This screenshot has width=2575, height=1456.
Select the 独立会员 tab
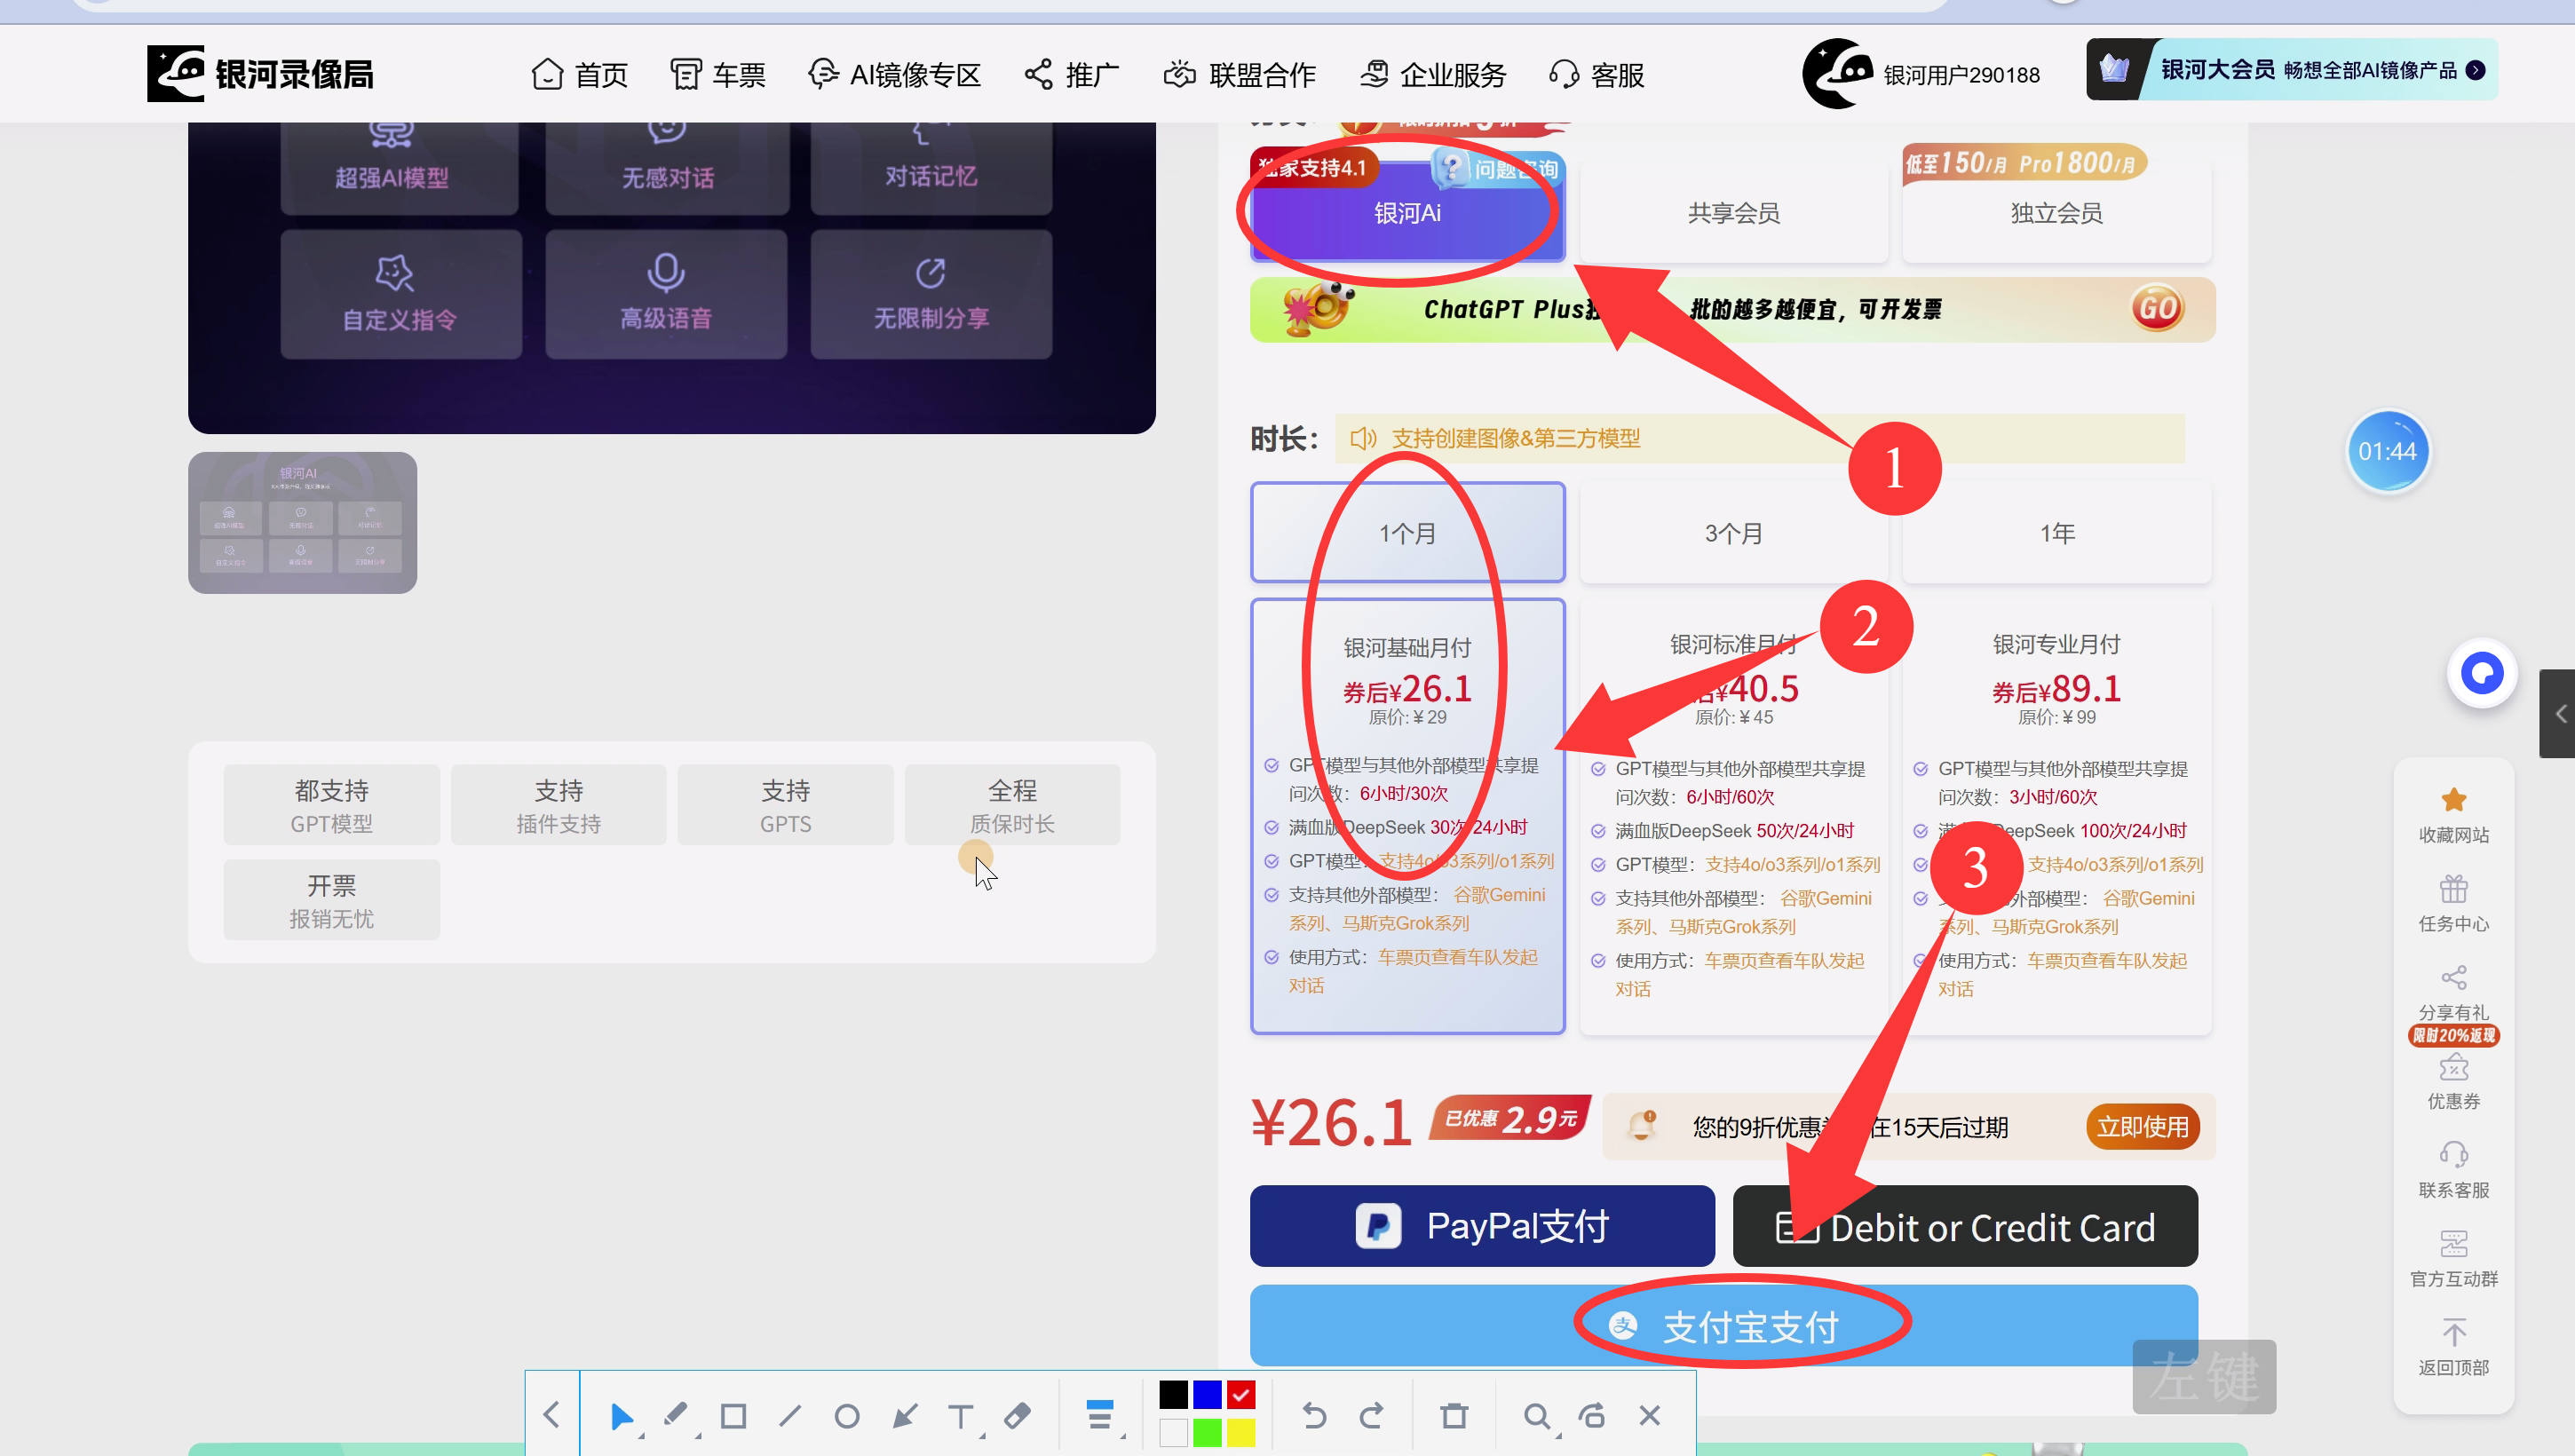pyautogui.click(x=2056, y=213)
